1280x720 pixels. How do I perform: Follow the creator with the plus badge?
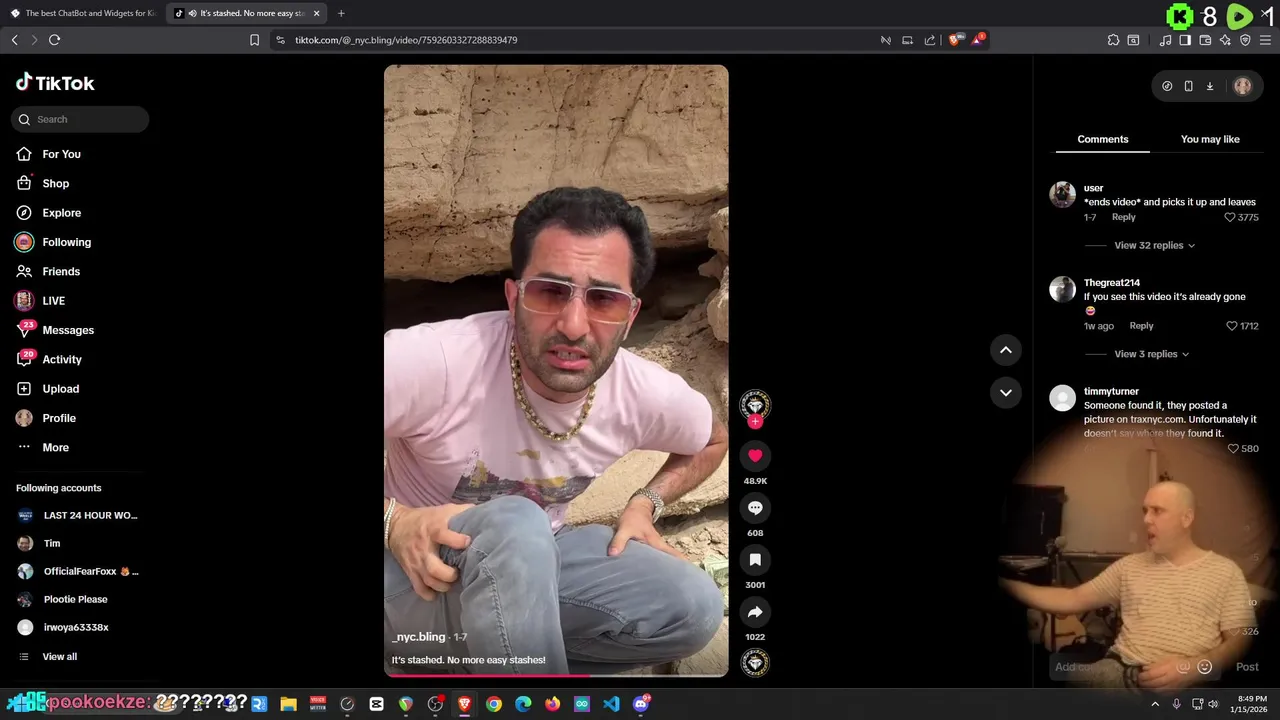[755, 421]
